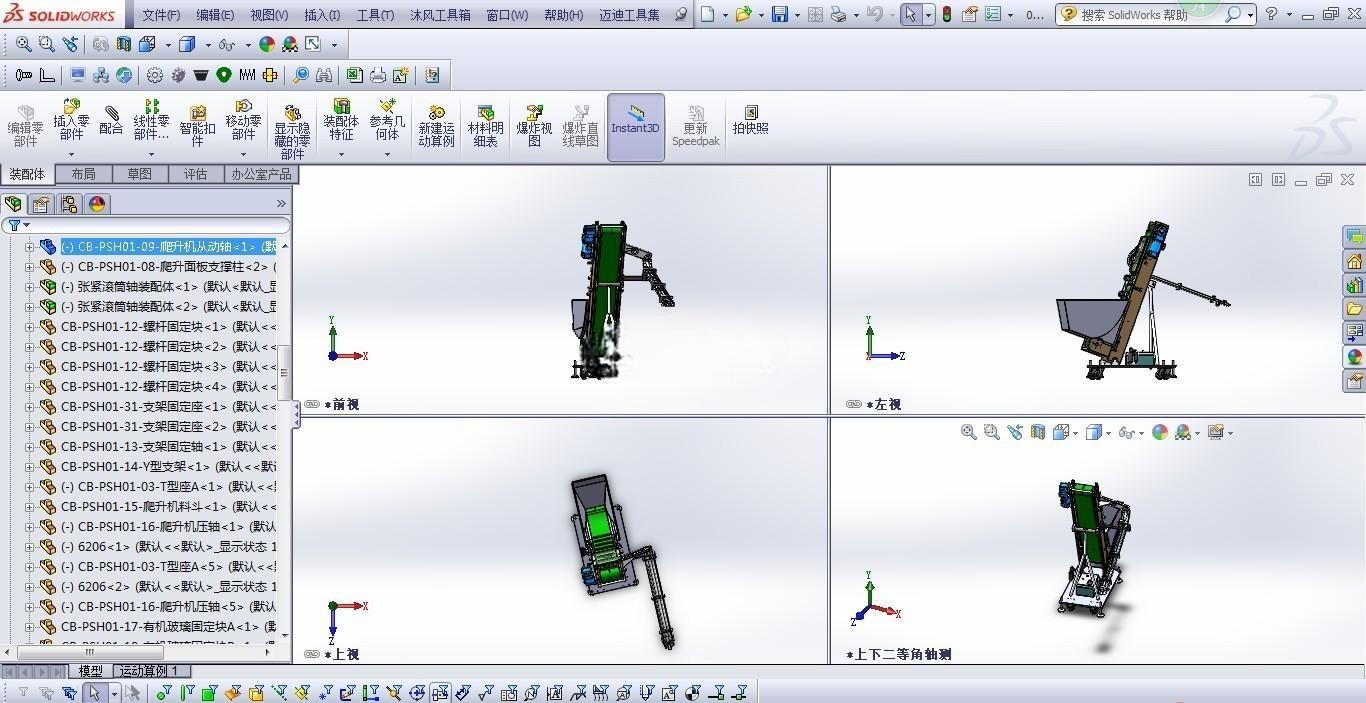Switch to the 评估 (Evaluate) tab
This screenshot has height=703, width=1366.
[x=195, y=174]
